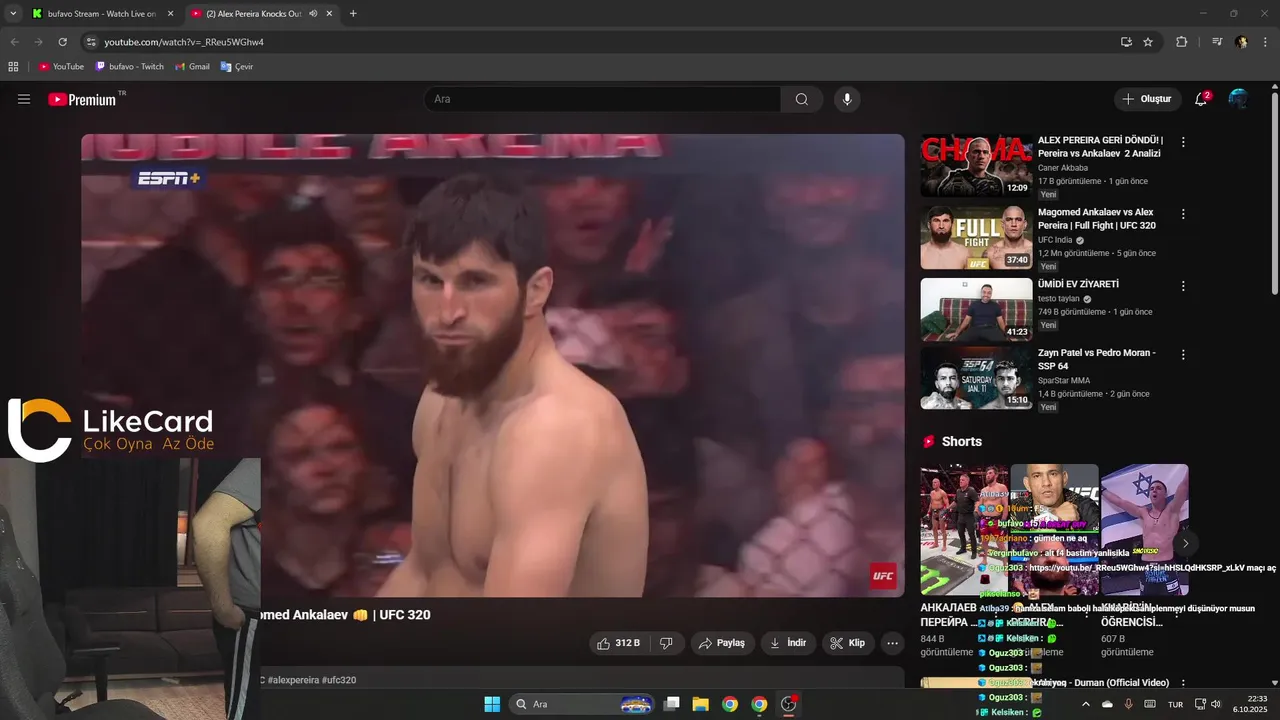Click the Oluştur create button
Screen dimensions: 1280x720
pyautogui.click(x=1147, y=99)
